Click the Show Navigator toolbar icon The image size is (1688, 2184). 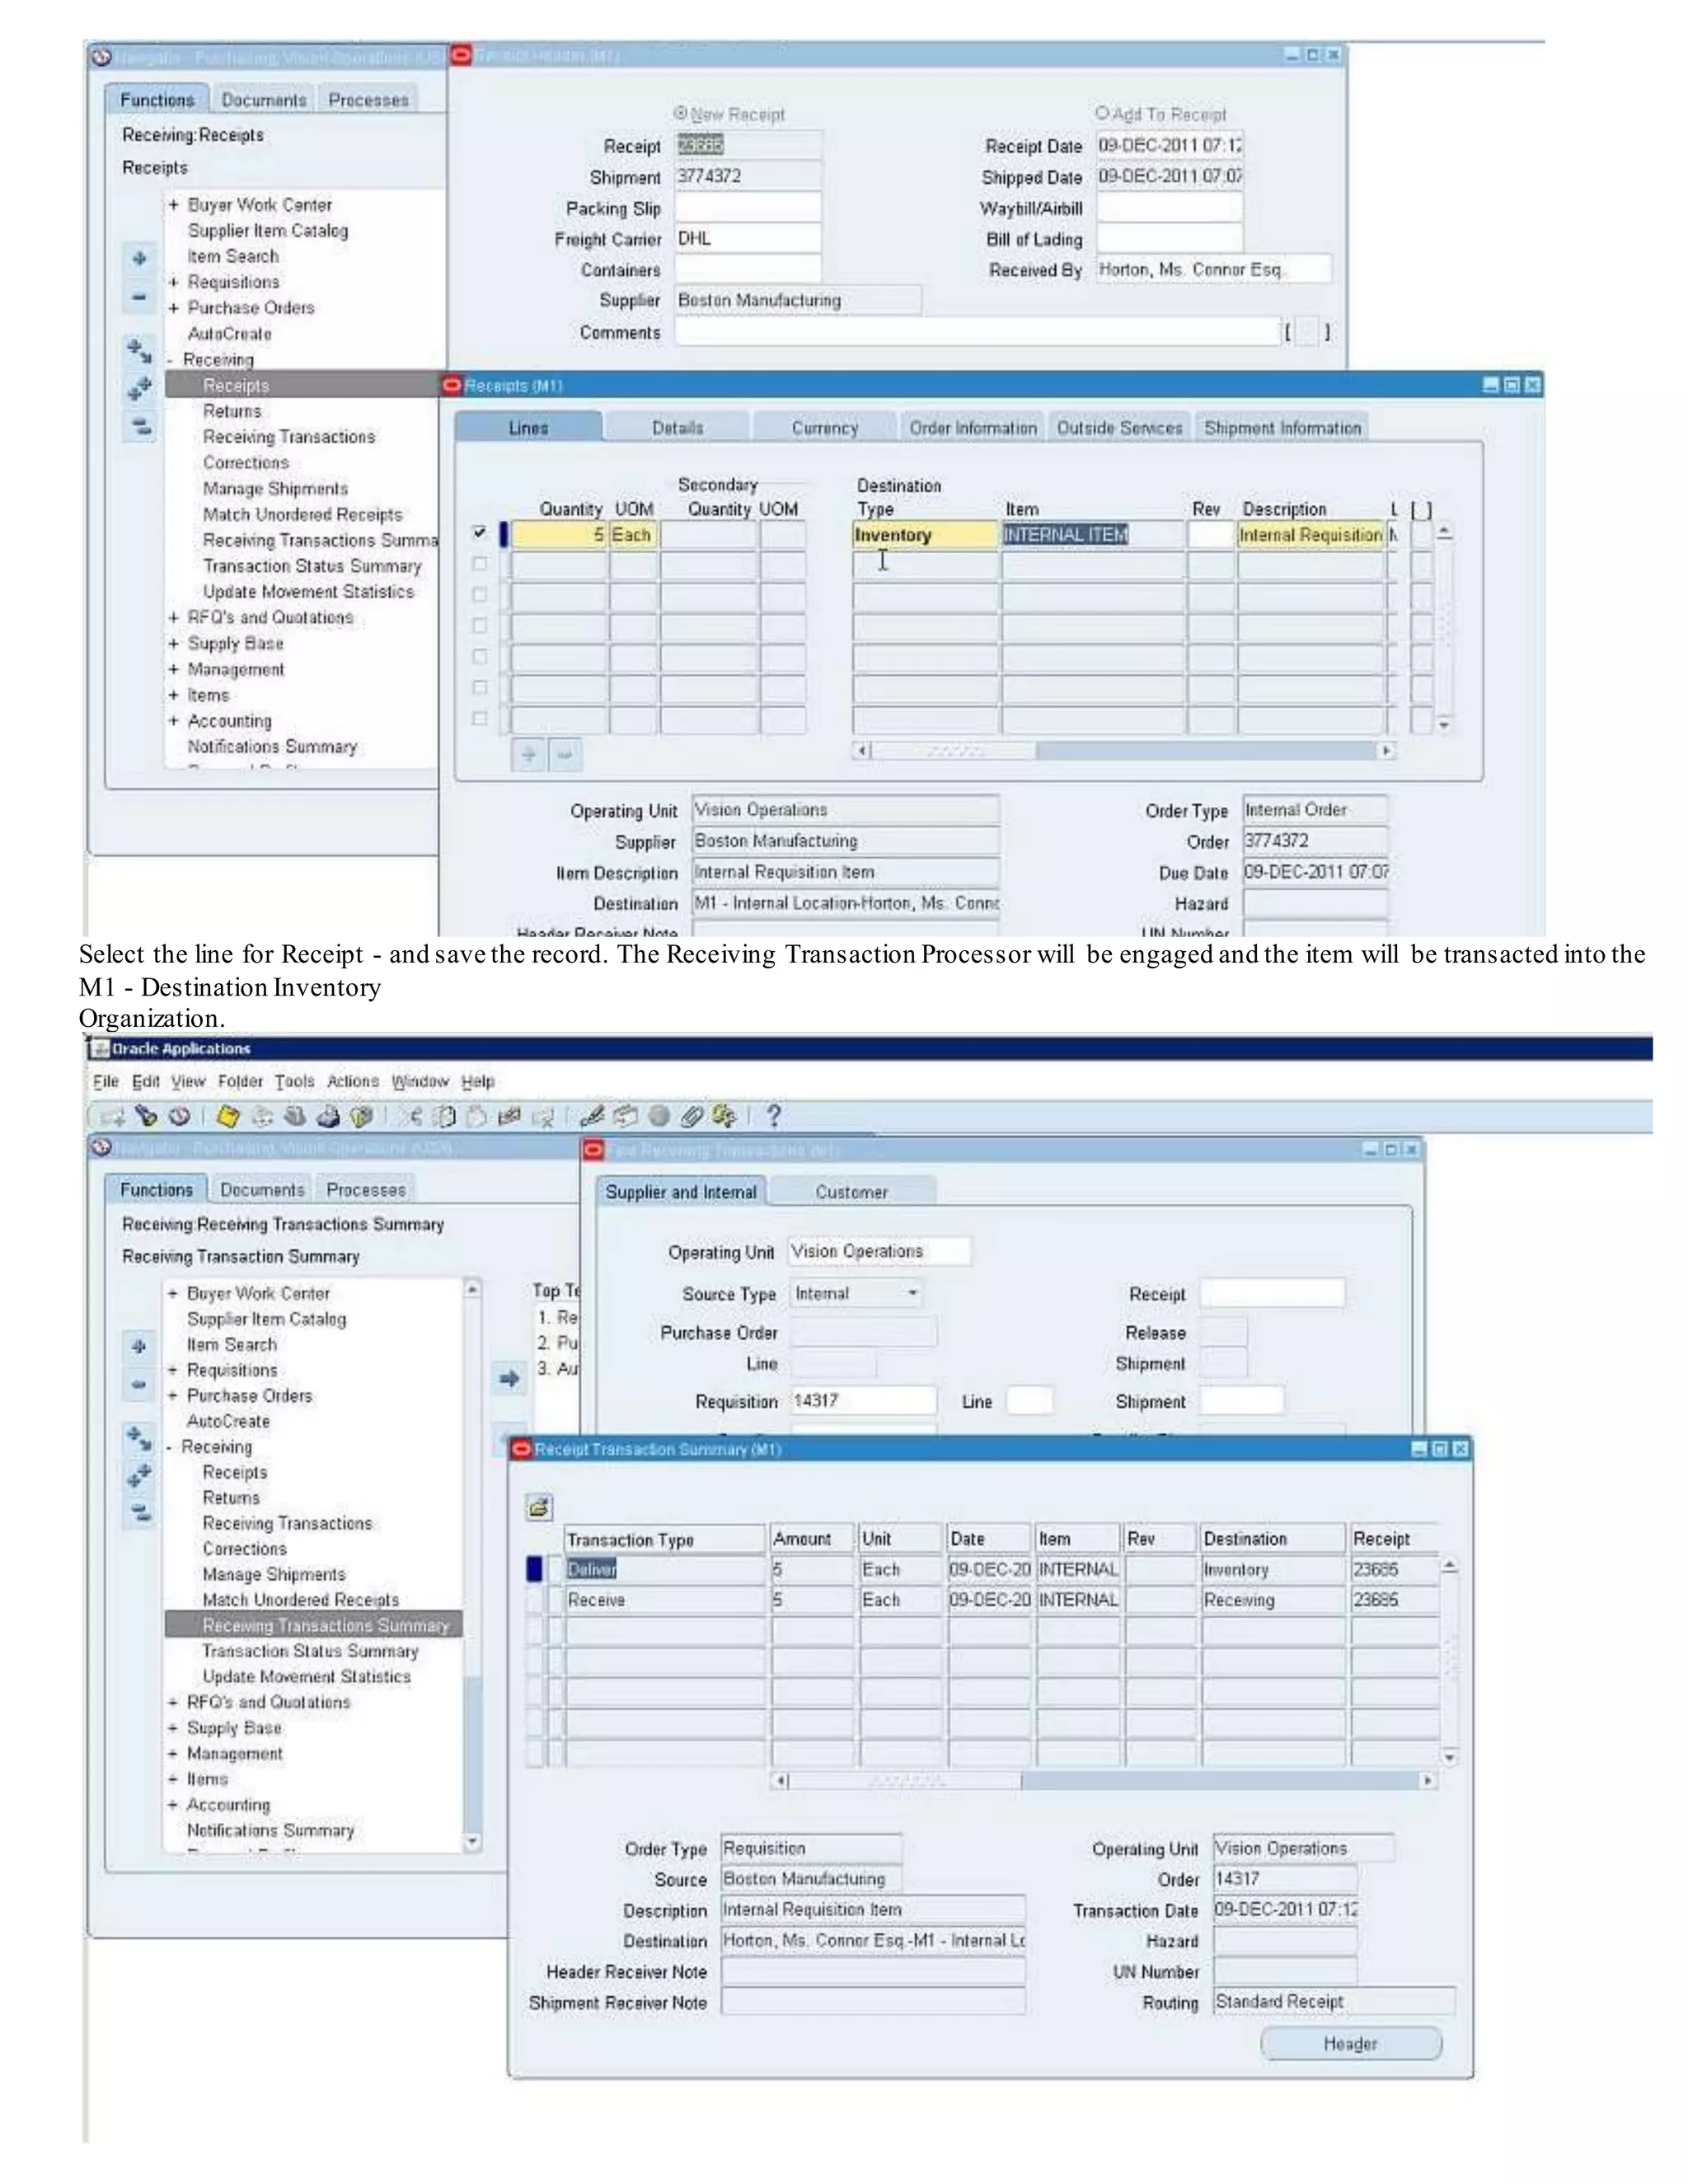(x=180, y=1116)
